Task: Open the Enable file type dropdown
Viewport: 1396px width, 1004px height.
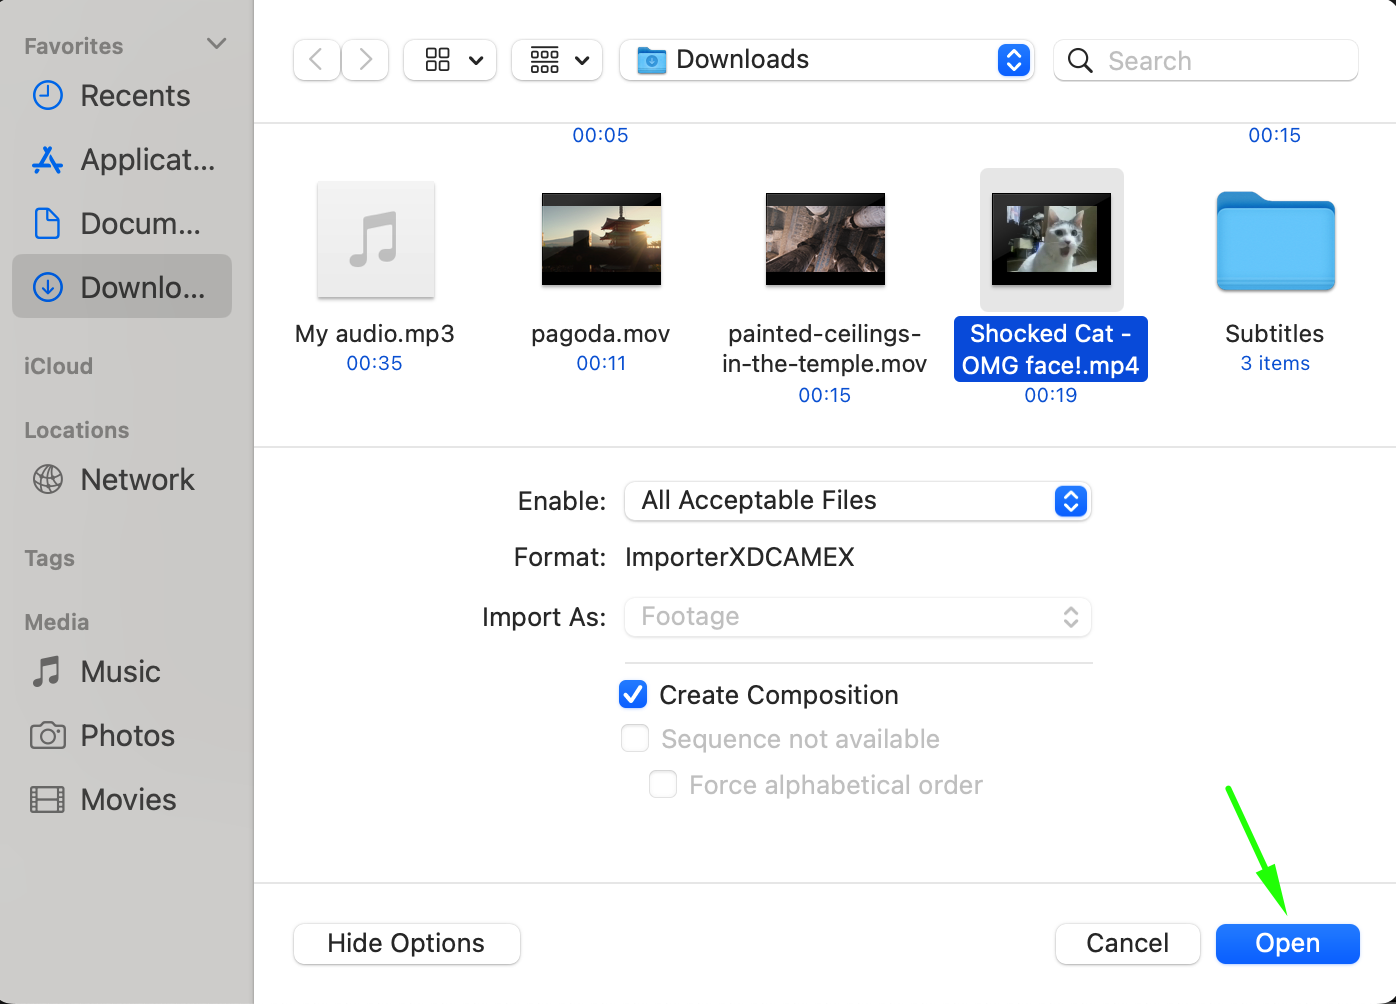Action: (x=857, y=501)
